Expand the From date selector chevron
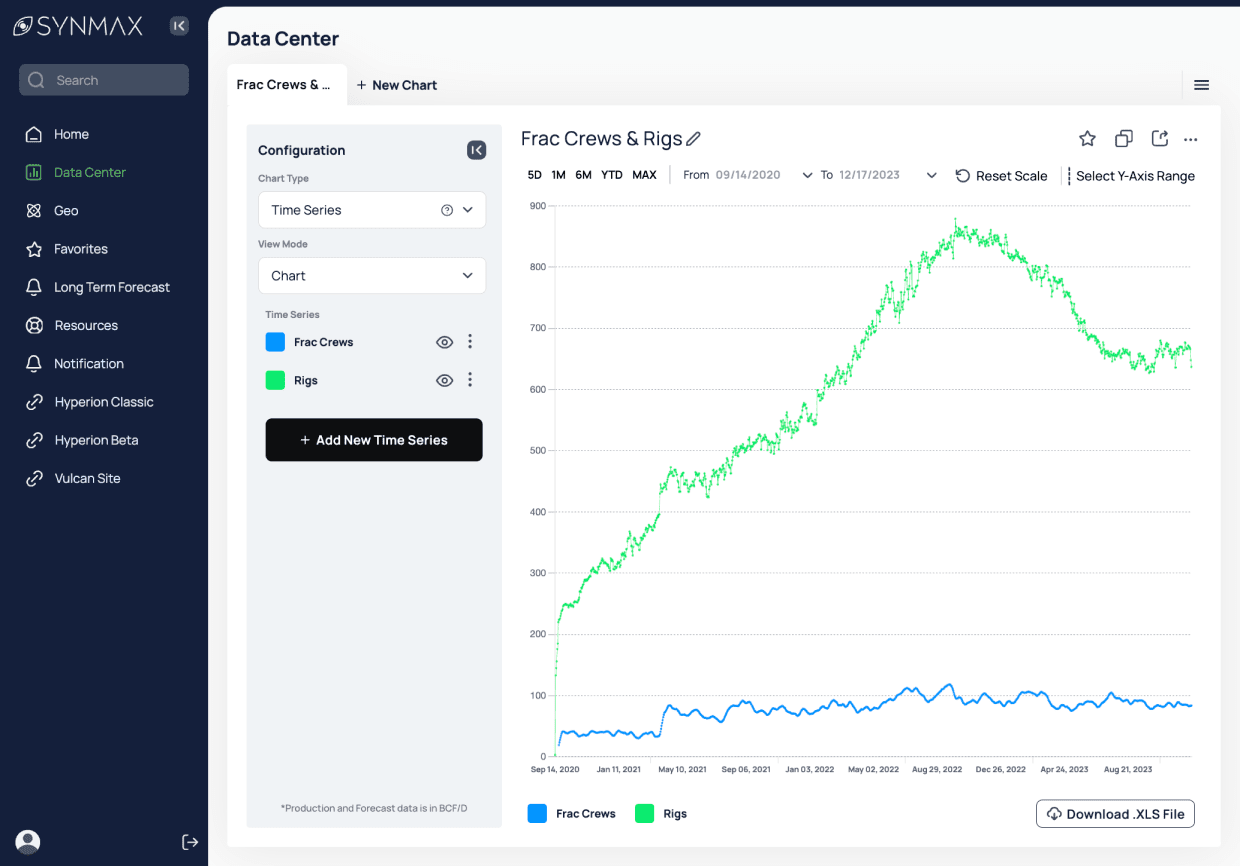1240x866 pixels. pos(807,174)
